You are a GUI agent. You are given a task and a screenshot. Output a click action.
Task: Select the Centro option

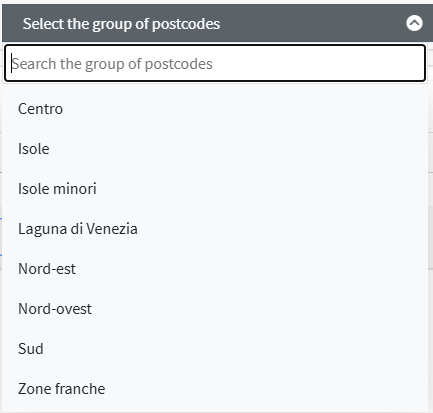(x=215, y=109)
